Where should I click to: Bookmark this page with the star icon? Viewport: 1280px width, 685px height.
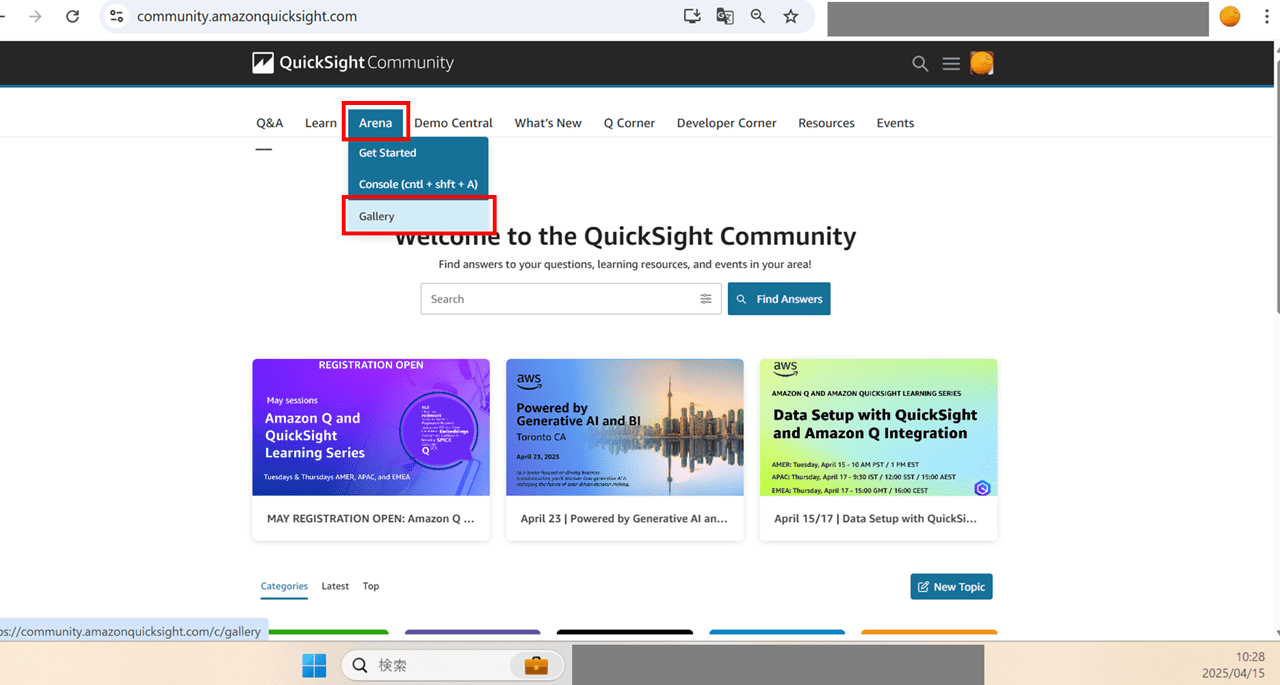pyautogui.click(x=791, y=16)
